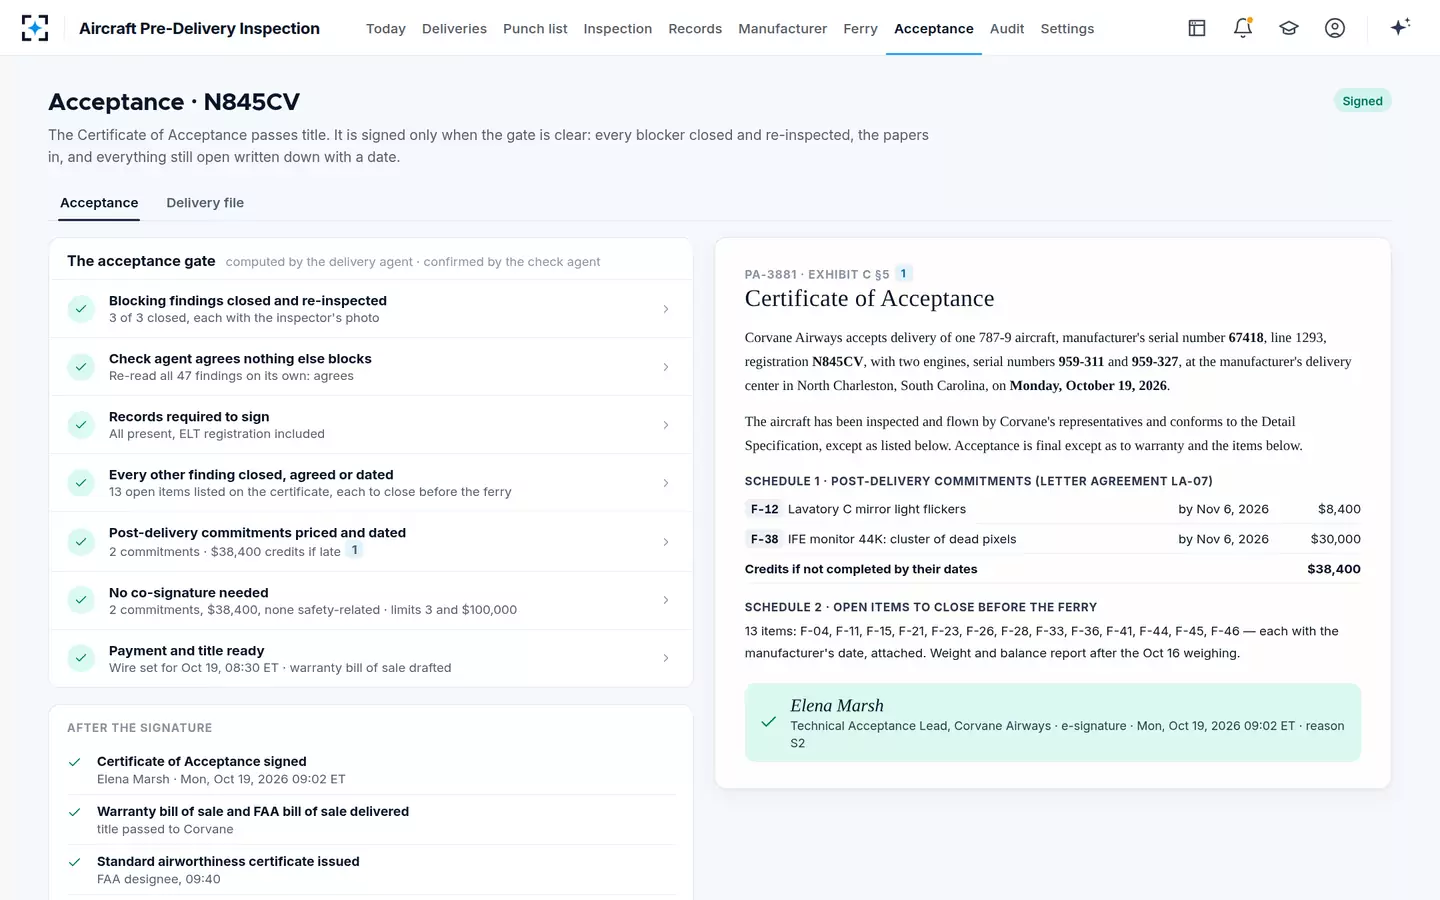This screenshot has height=900, width=1440.
Task: Open the Ferry section
Action: (x=860, y=29)
